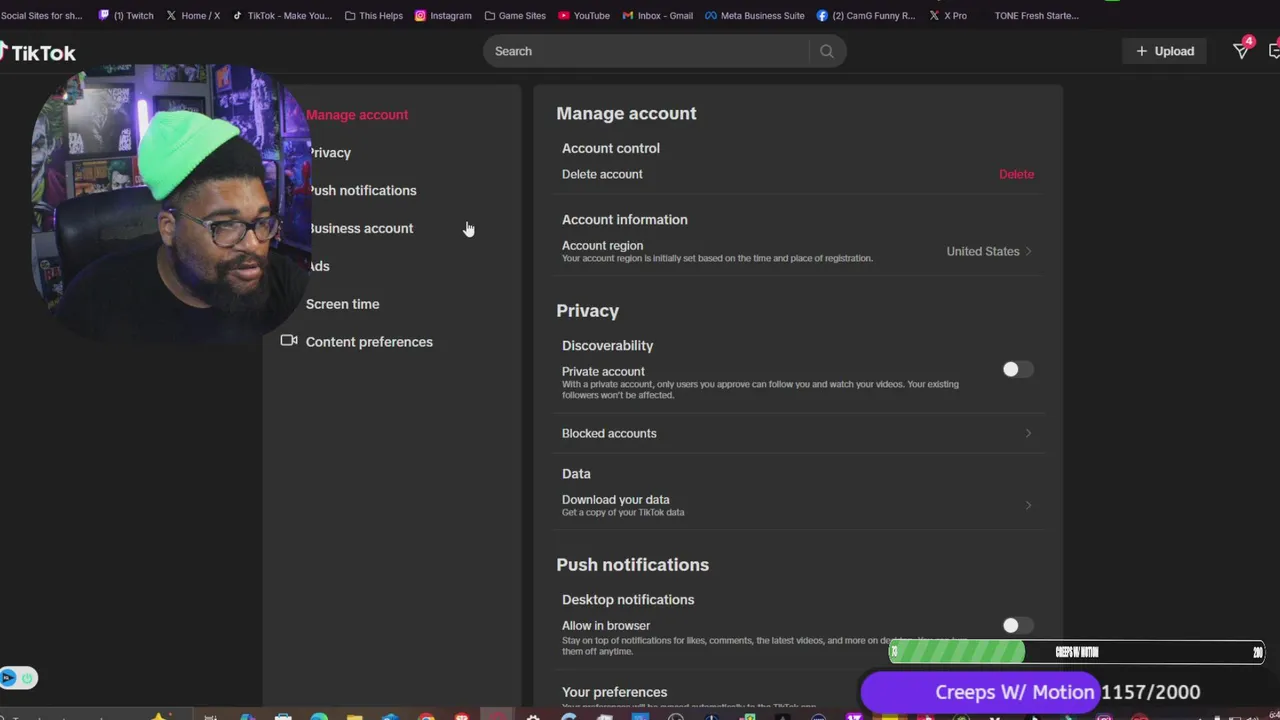
Task: Expand the United States account region chevron
Action: click(1028, 251)
